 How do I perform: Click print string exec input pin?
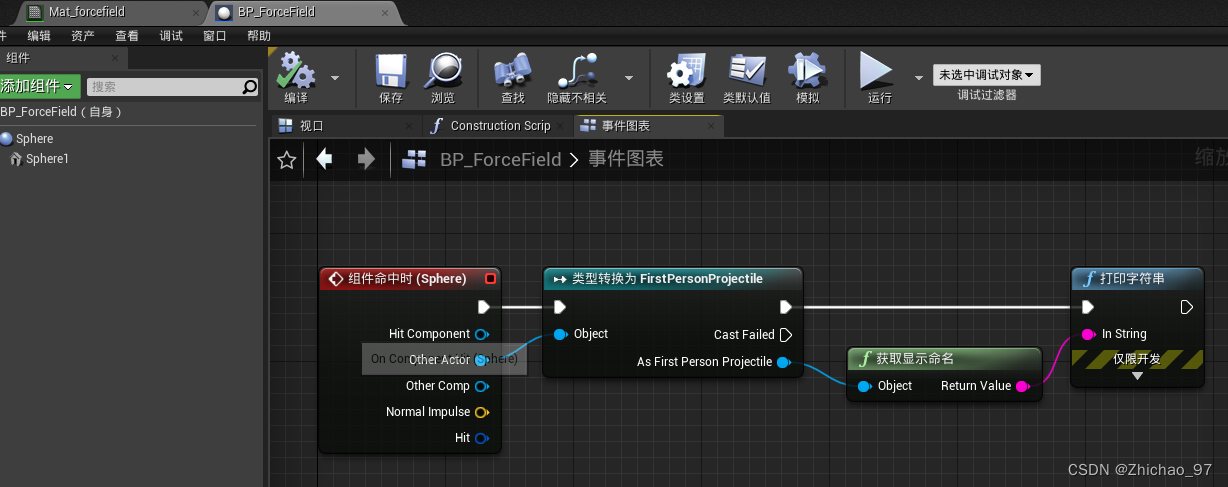click(x=1088, y=307)
